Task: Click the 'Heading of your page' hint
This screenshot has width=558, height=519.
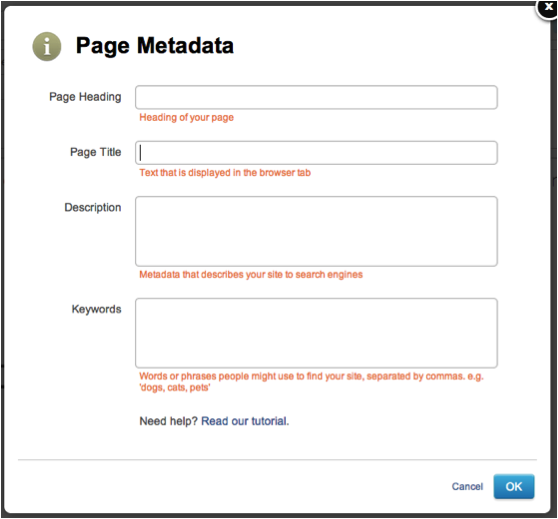Action: [186, 117]
